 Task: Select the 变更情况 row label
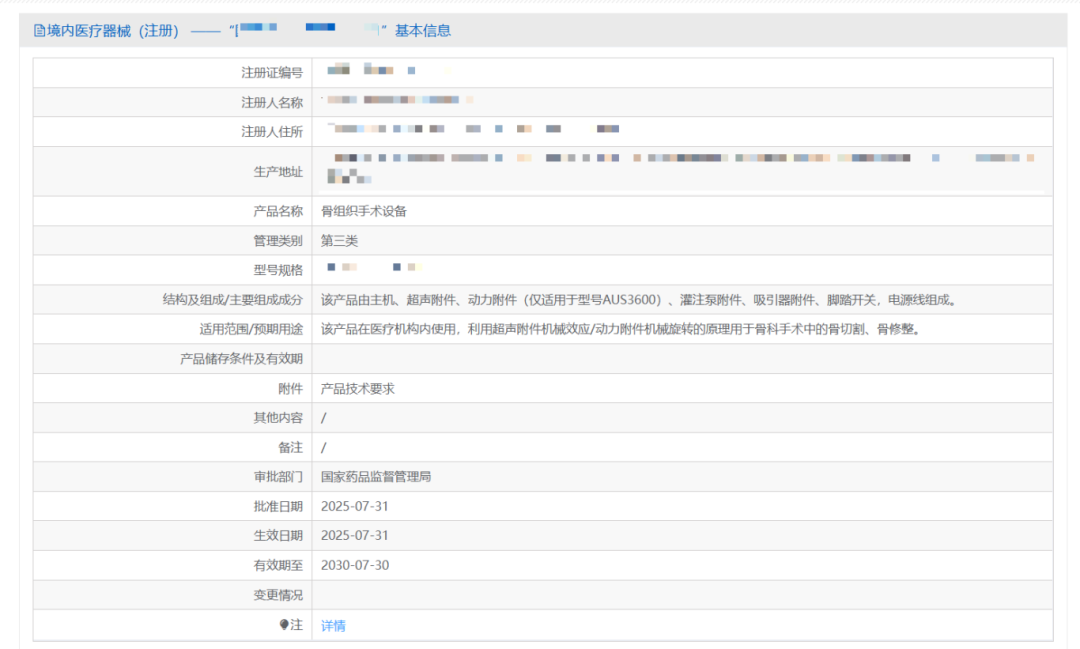point(277,595)
